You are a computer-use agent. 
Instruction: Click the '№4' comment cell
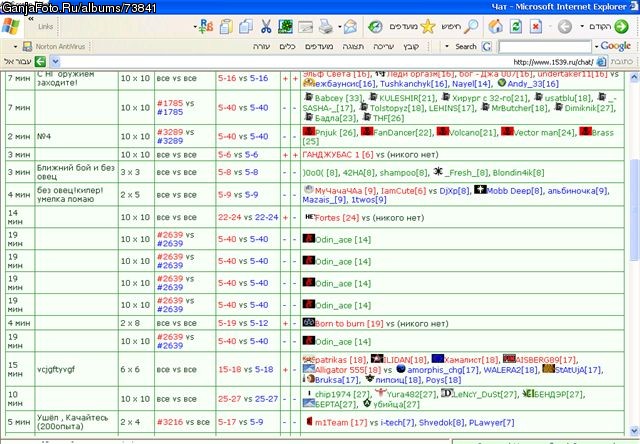point(76,136)
